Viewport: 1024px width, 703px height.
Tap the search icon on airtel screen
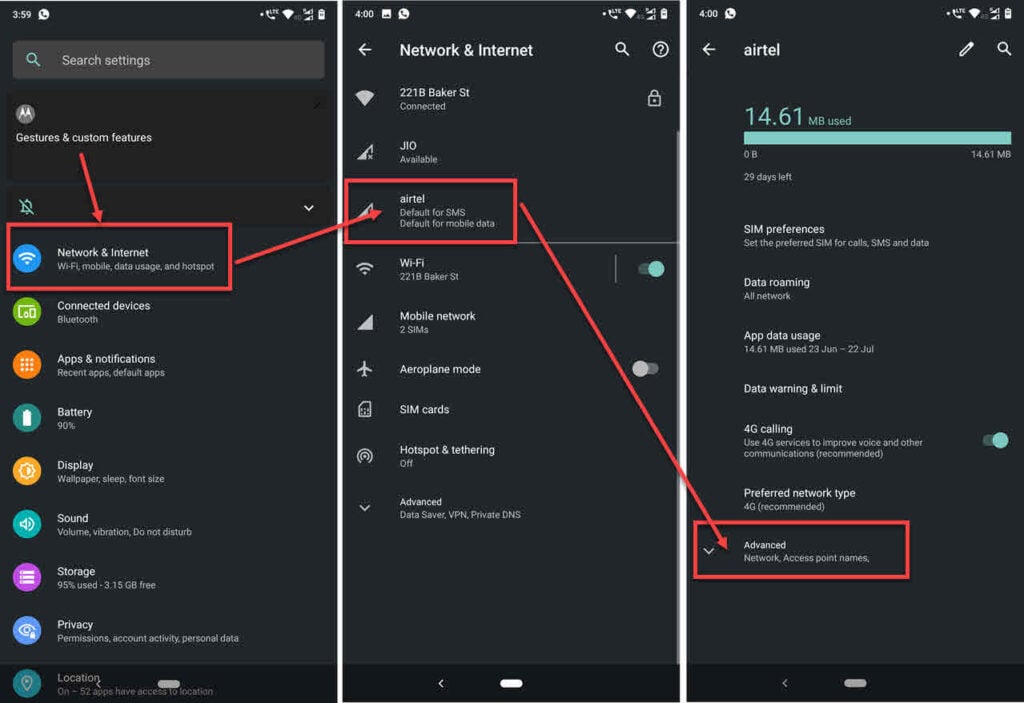coord(1004,49)
